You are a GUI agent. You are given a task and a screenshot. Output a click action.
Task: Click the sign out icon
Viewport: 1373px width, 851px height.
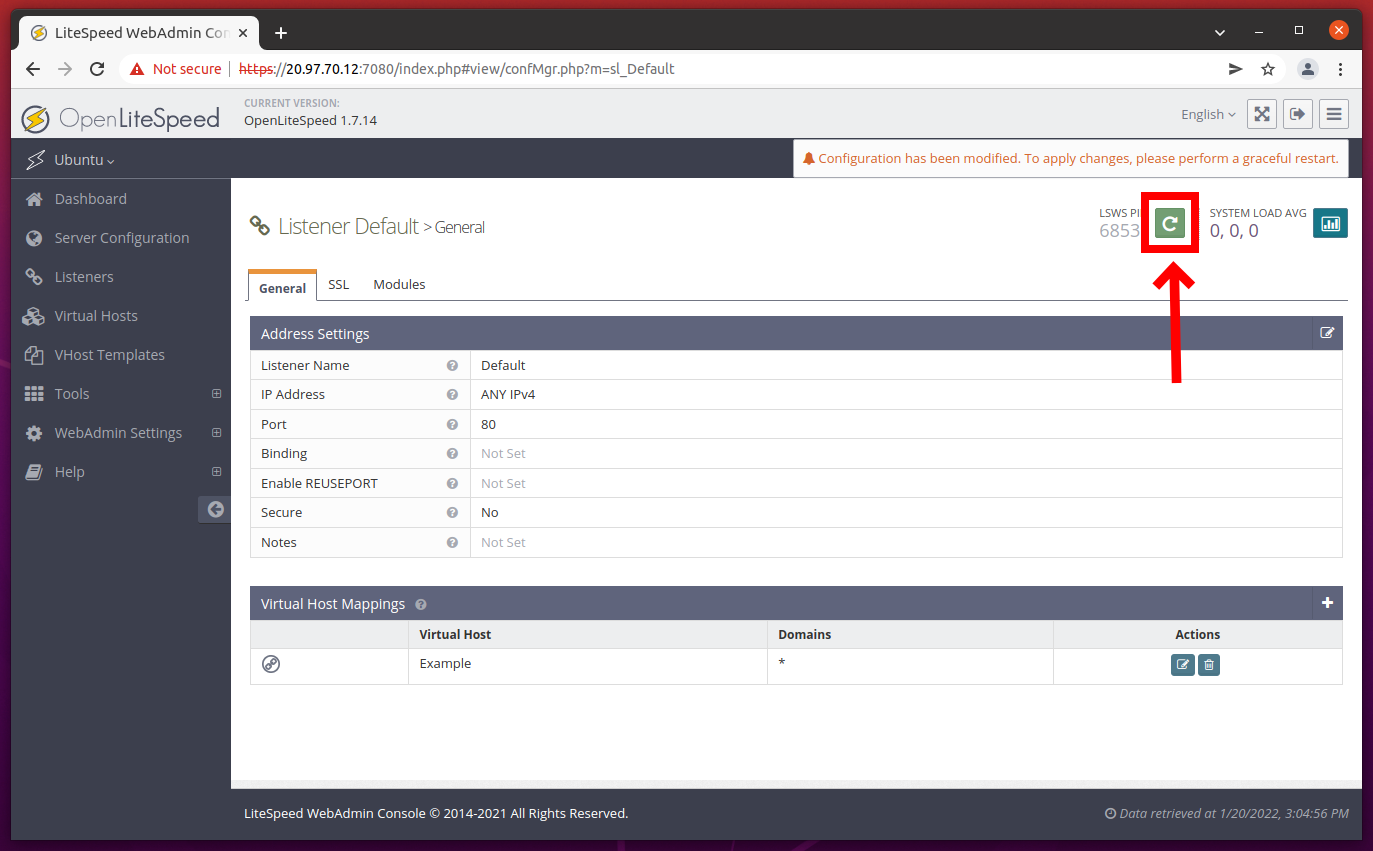coord(1298,114)
